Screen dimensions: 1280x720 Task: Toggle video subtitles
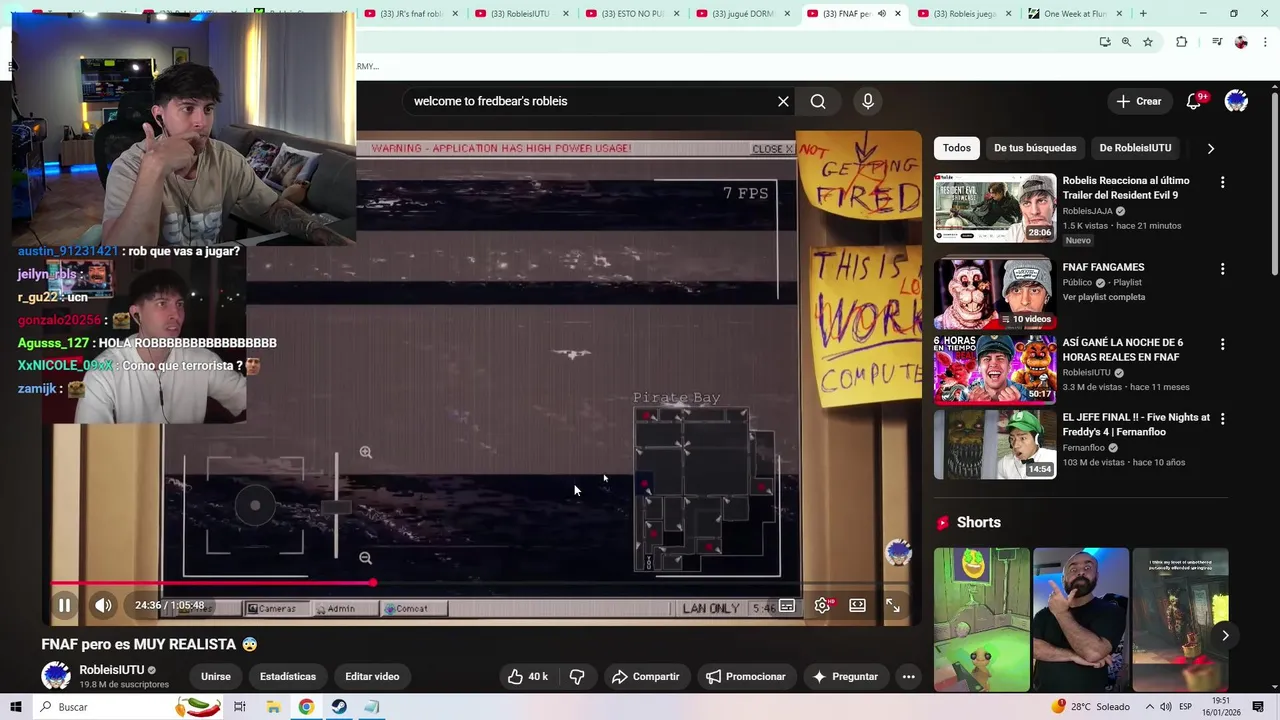click(x=787, y=605)
